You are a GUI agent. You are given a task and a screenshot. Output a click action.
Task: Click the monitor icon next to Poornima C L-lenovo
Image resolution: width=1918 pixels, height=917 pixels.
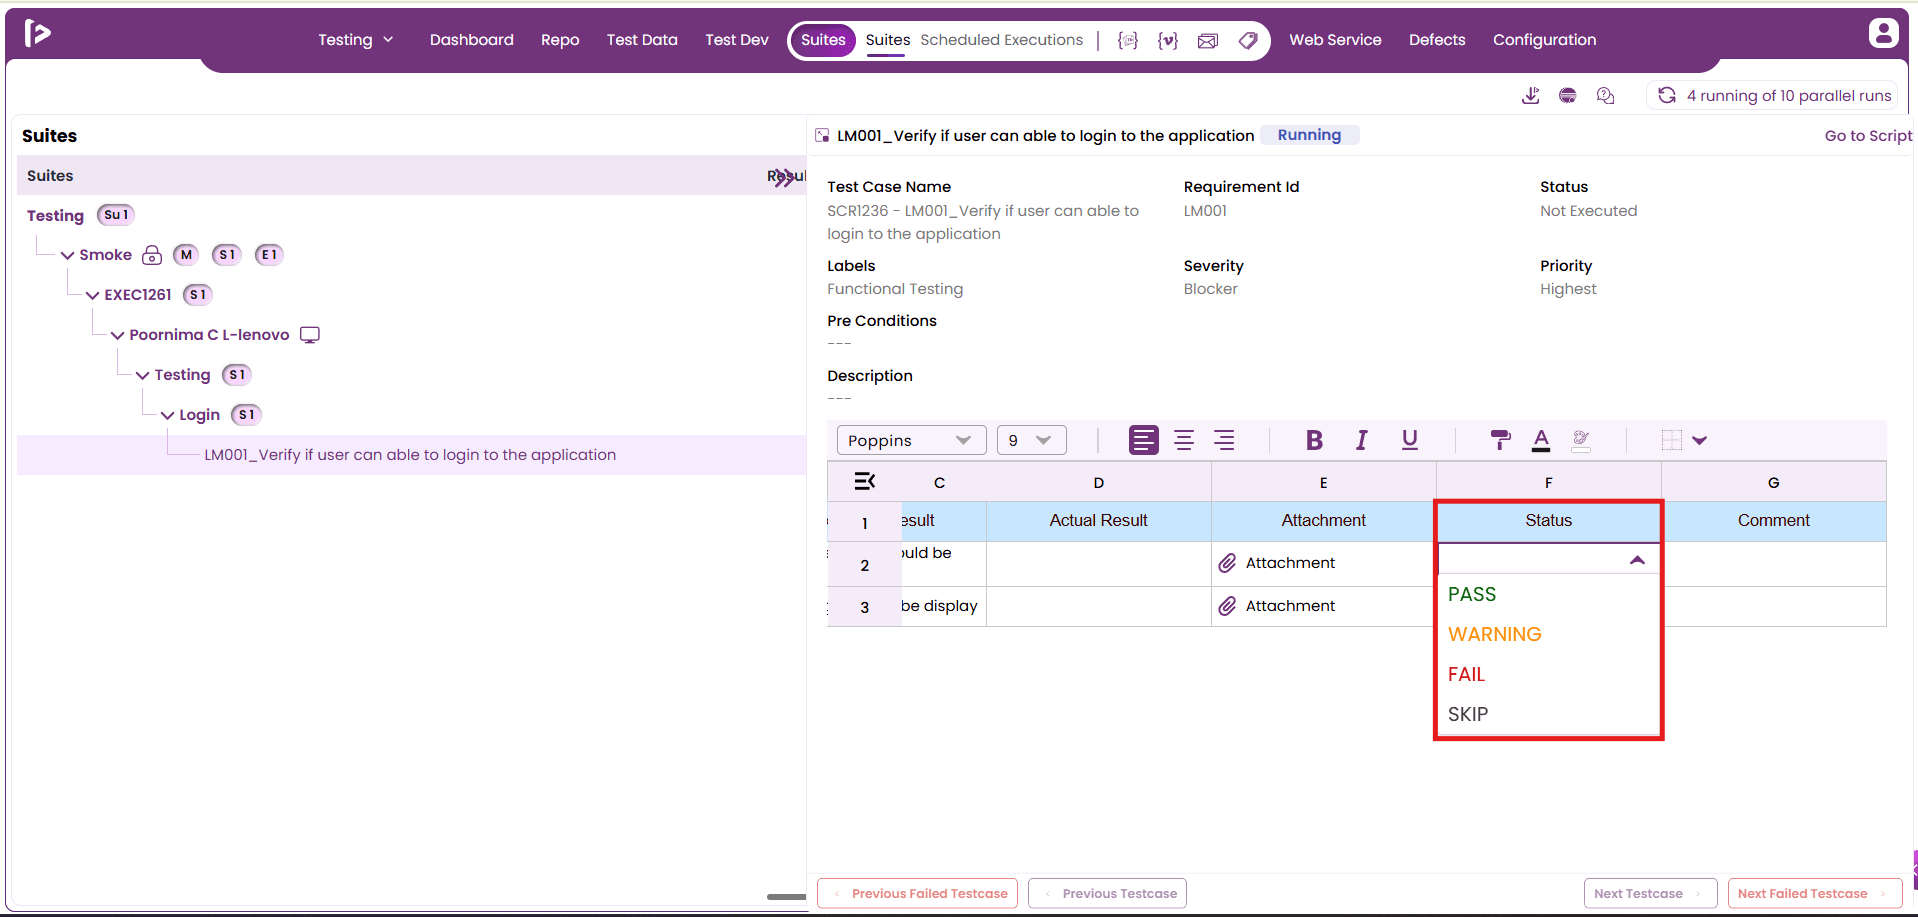point(310,335)
